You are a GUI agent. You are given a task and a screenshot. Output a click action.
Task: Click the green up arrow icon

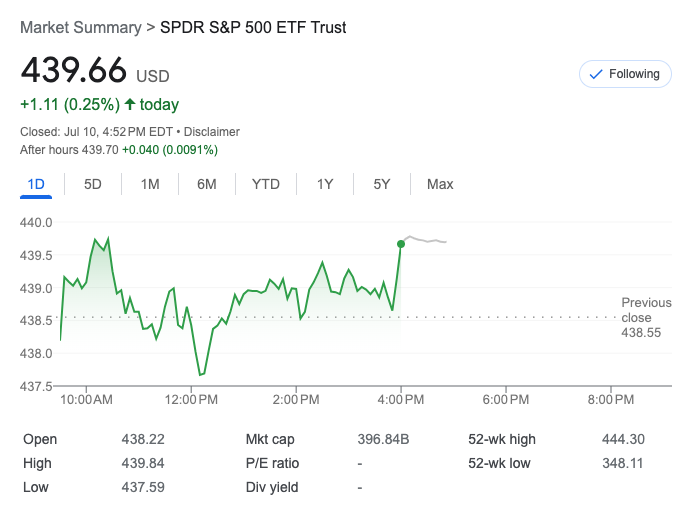point(130,105)
